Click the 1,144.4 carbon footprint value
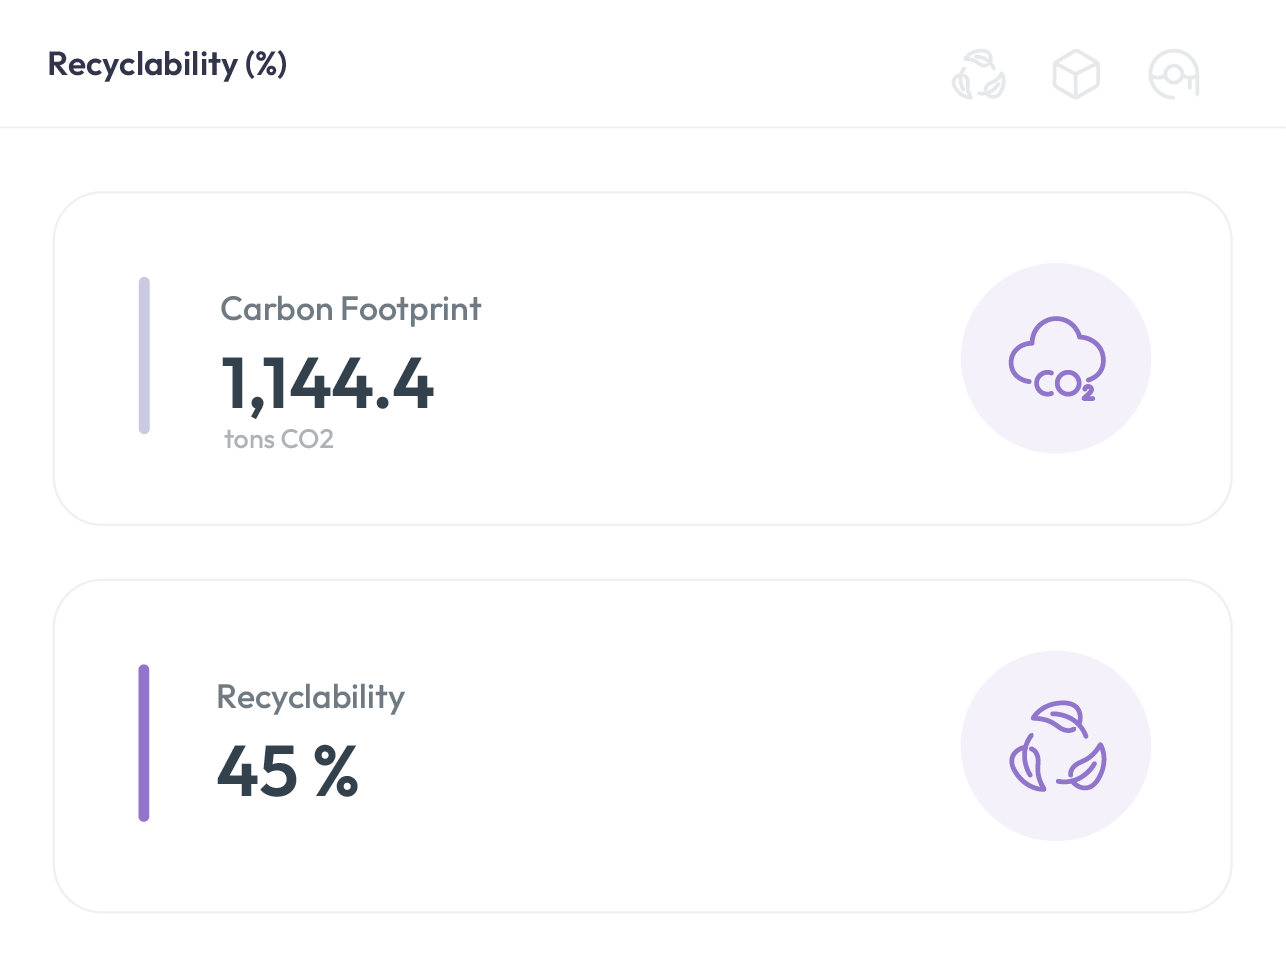The image size is (1286, 959). pyautogui.click(x=327, y=384)
